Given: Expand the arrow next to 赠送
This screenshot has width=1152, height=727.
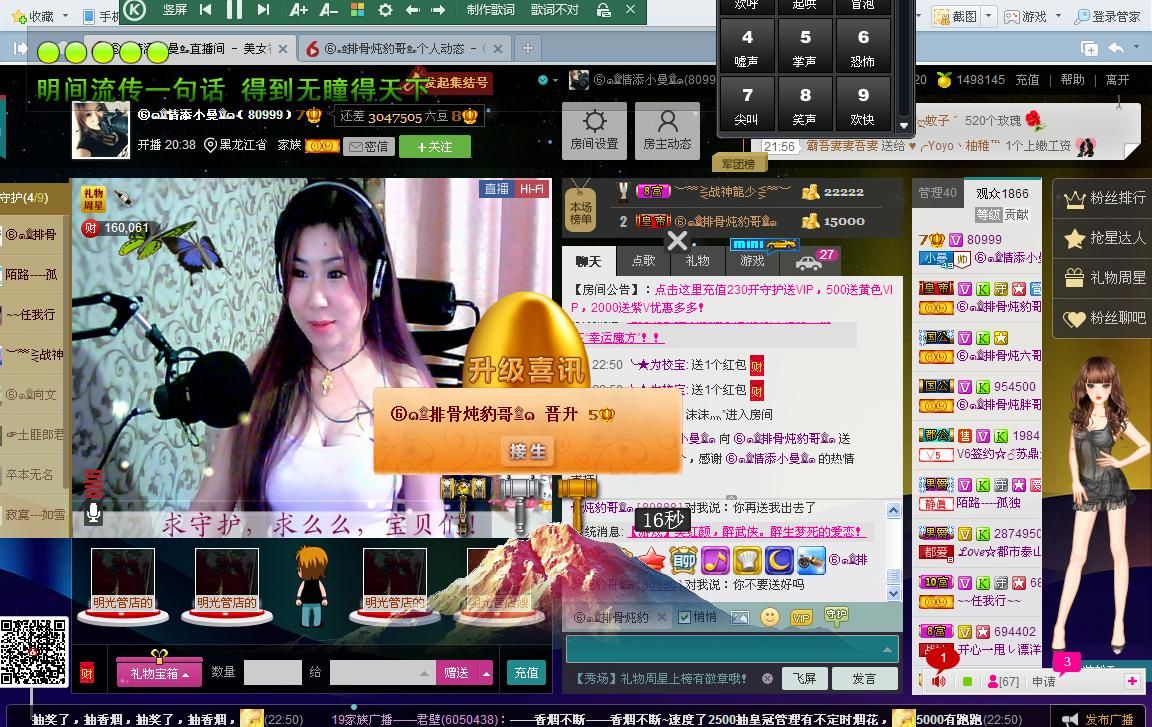Looking at the screenshot, I should 486,673.
